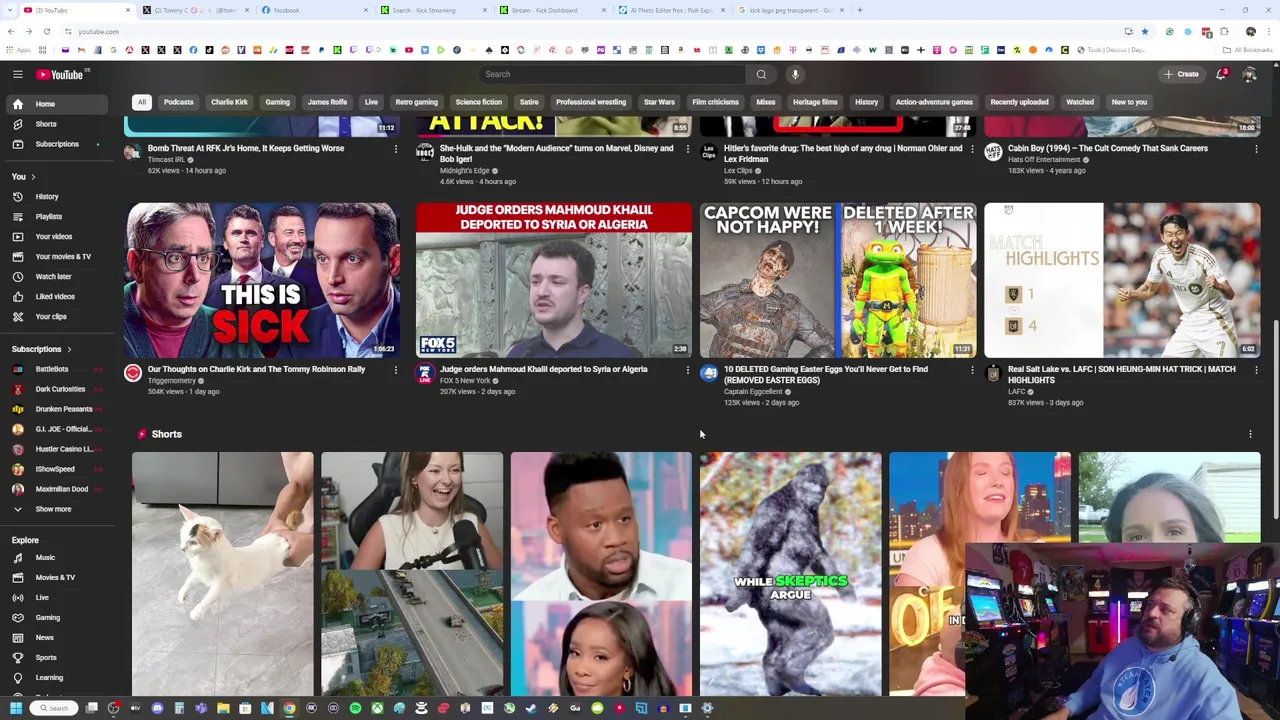Open options for Charlie Kirk thoughts video
1280x720 pixels.
tap(395, 371)
